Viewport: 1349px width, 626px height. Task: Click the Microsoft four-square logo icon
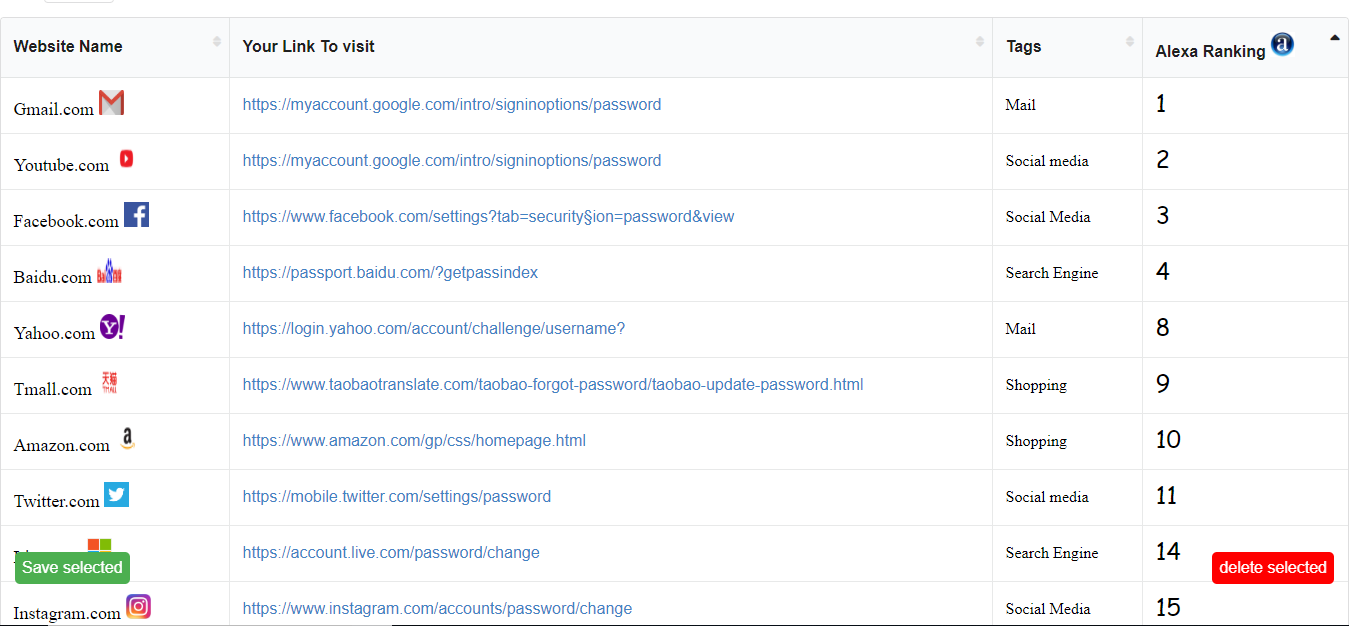click(x=99, y=545)
